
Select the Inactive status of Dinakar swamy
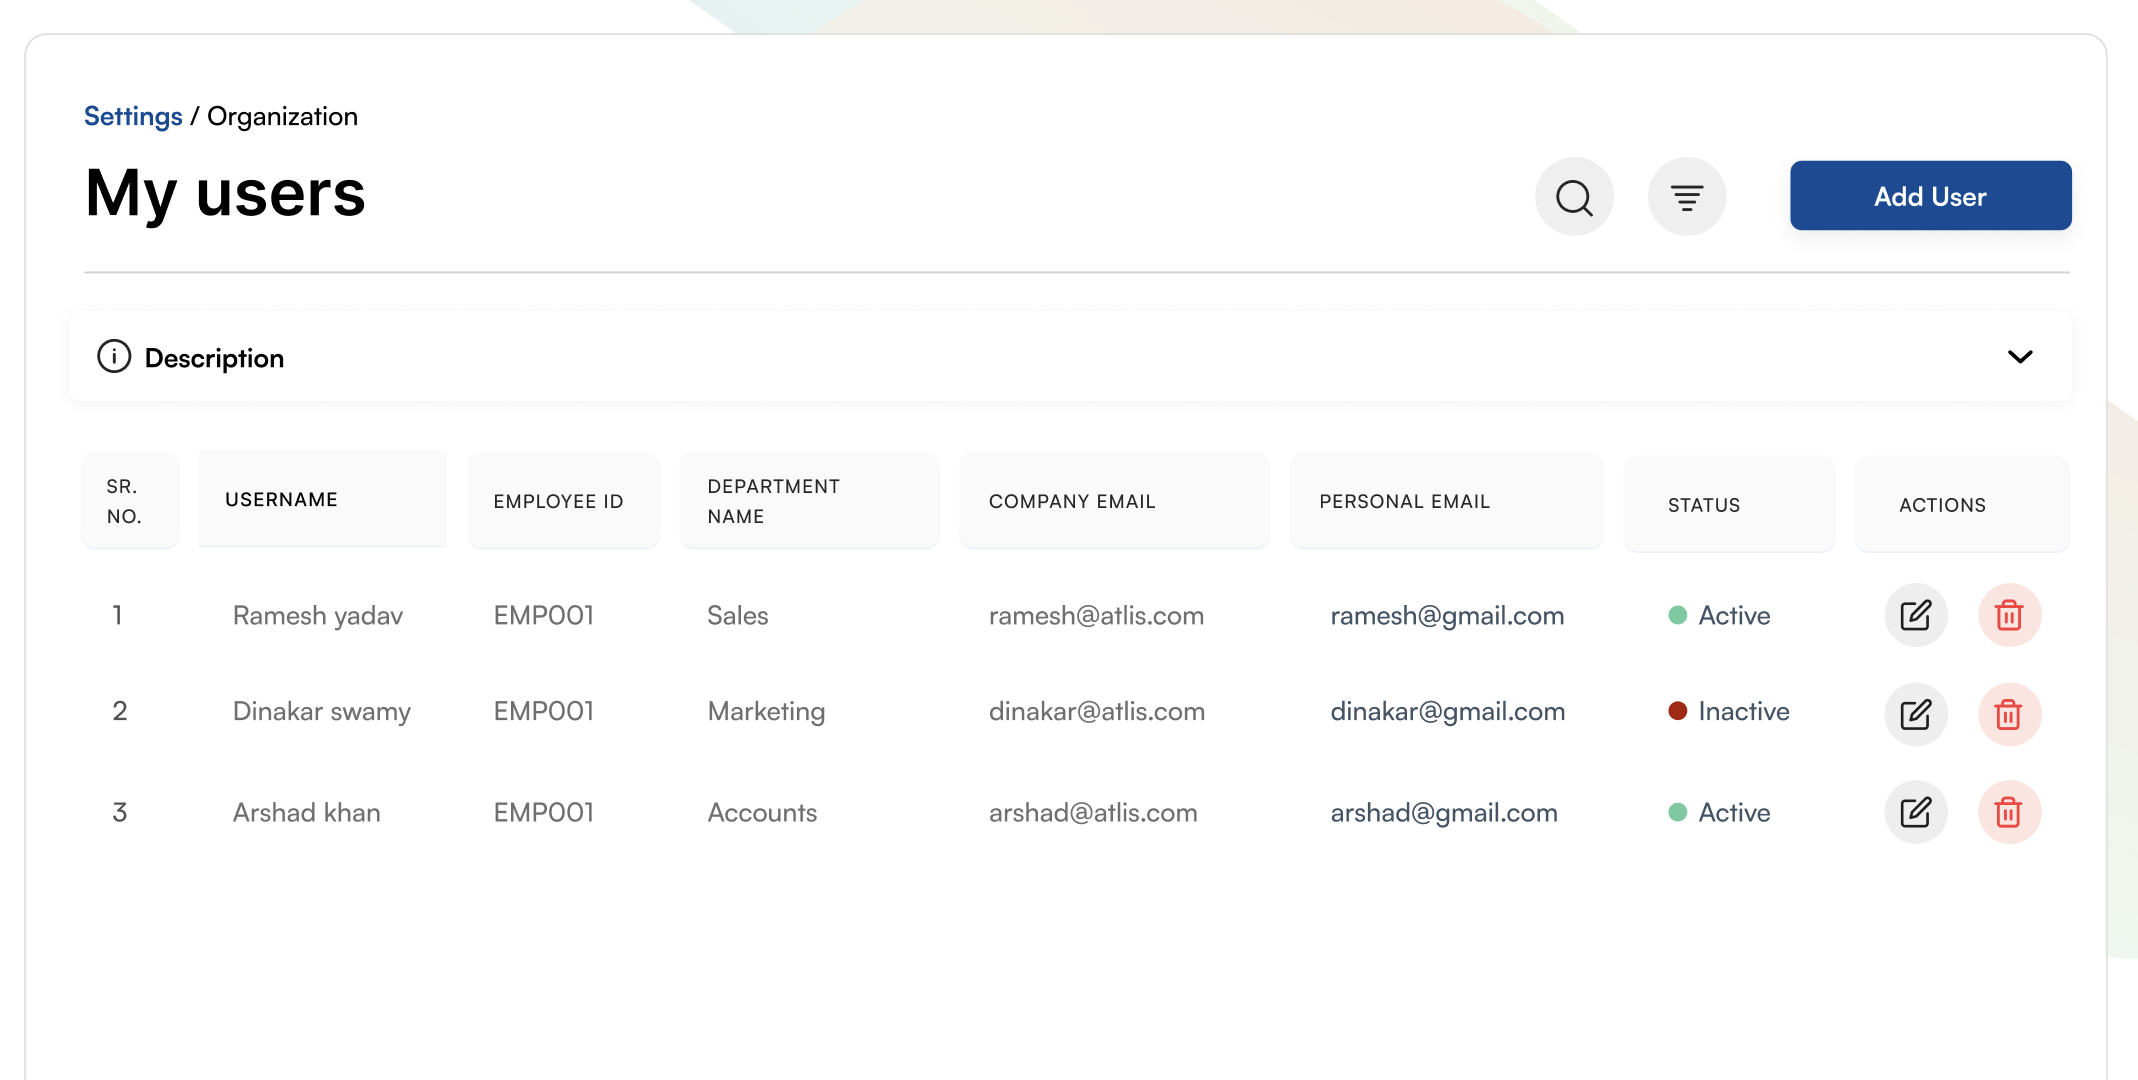(1743, 711)
